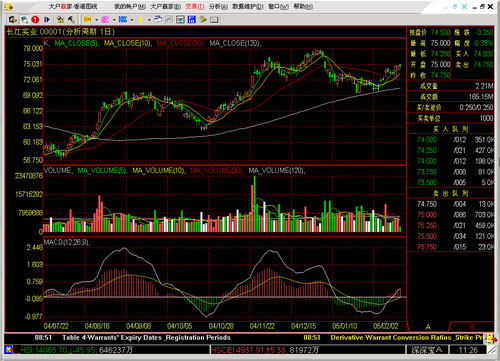The width and height of the screenshot is (500, 361).
Task: Switch to the A tab below order book
Action: [x=428, y=327]
